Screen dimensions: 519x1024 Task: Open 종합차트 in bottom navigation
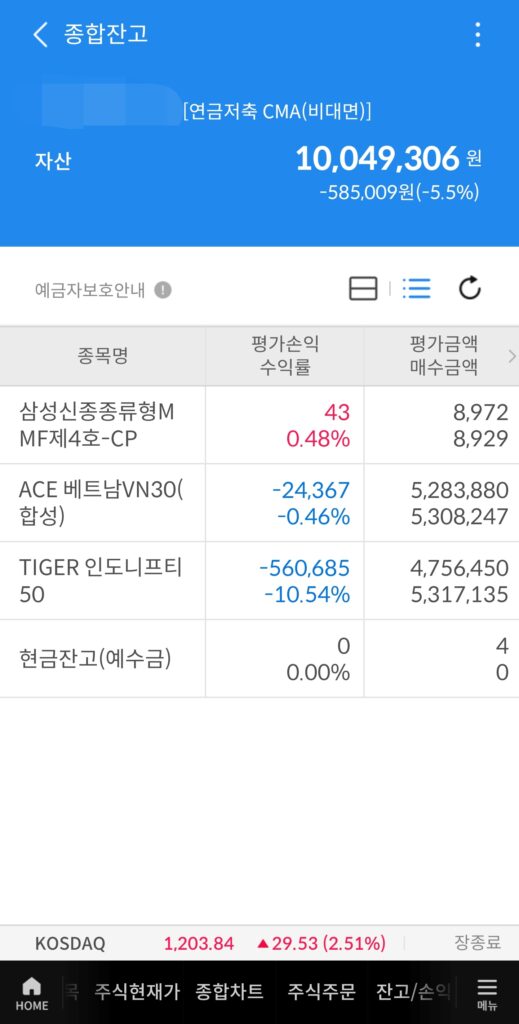coord(229,991)
